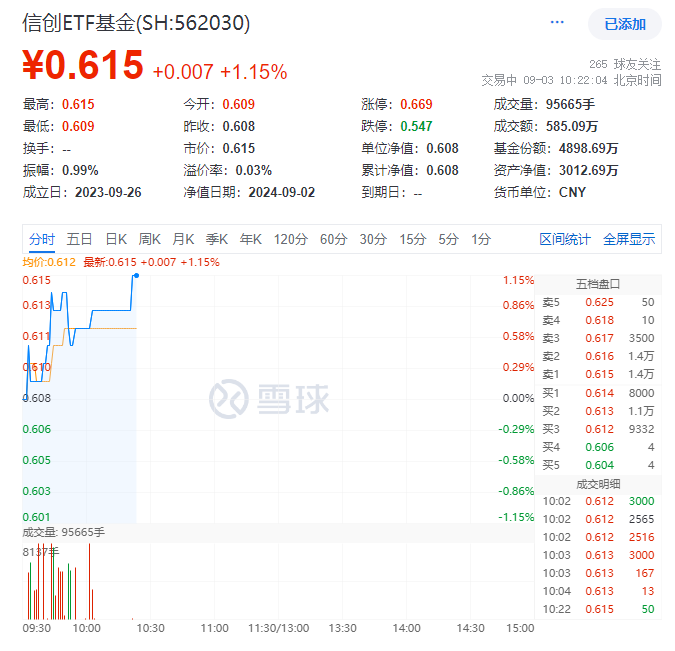The height and width of the screenshot is (651, 675).
Task: Click the 10:30 time axis label
Action: tap(151, 628)
